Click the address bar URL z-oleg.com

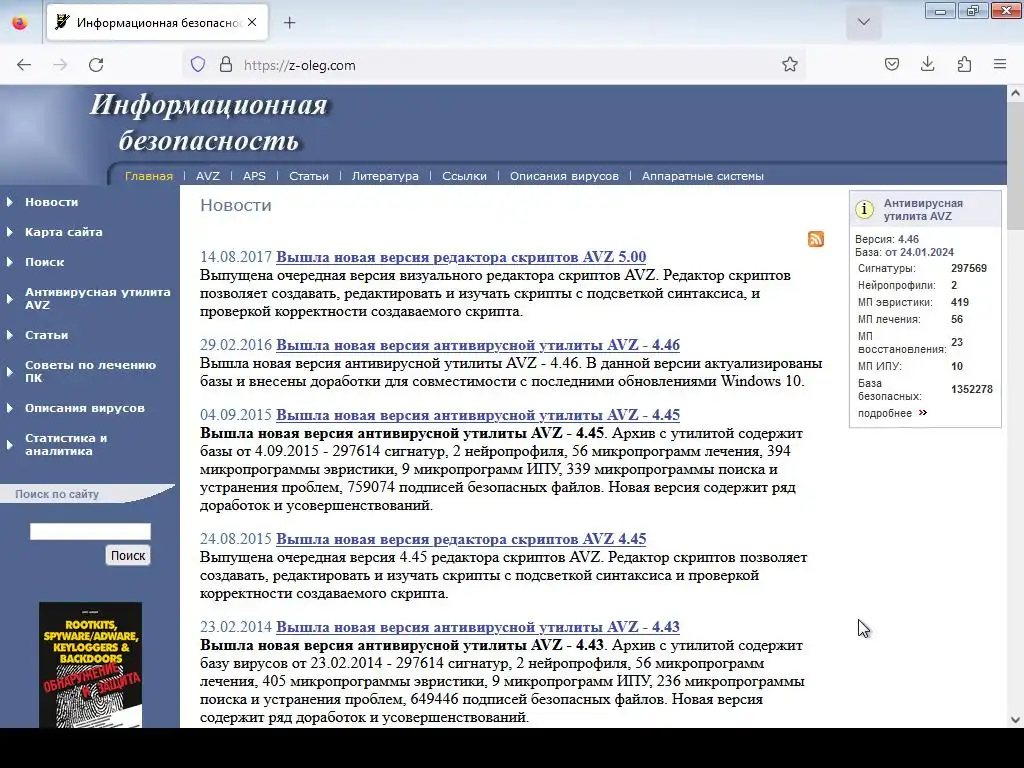point(300,65)
